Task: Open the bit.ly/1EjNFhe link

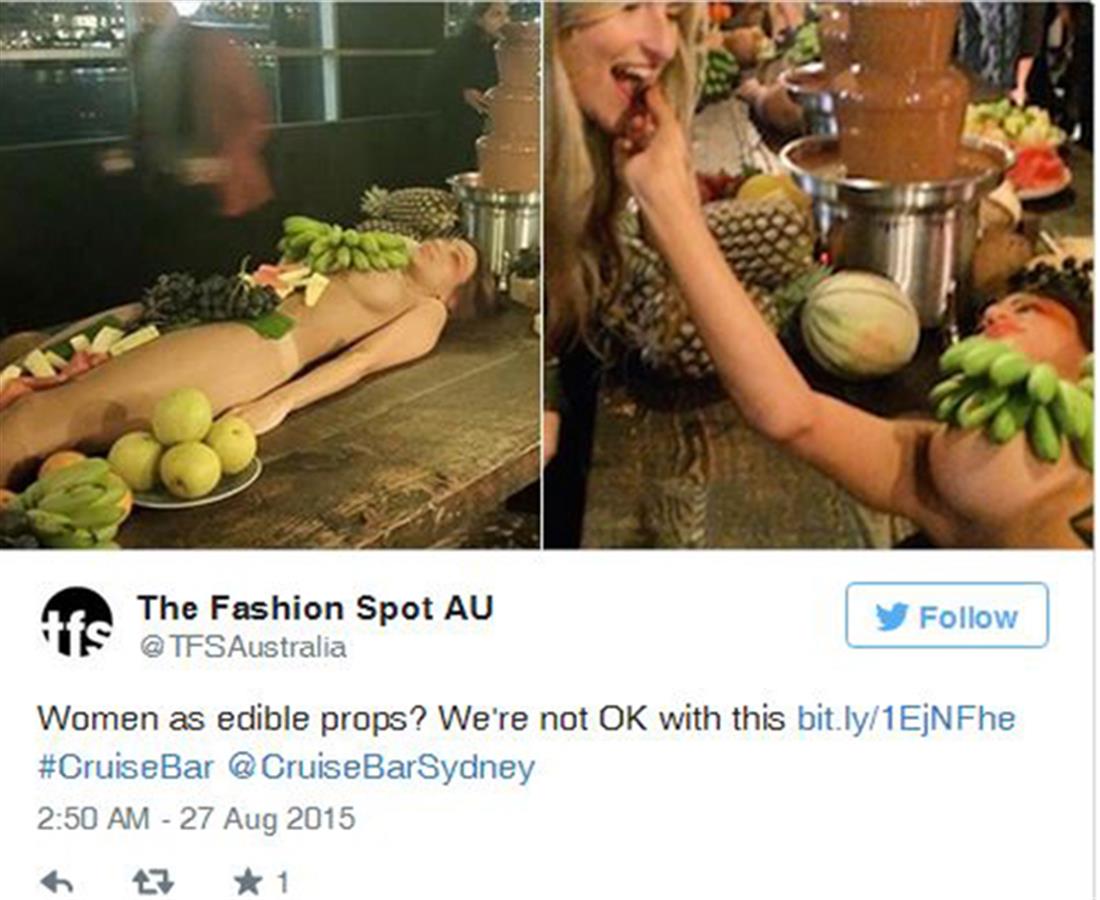Action: click(x=906, y=718)
